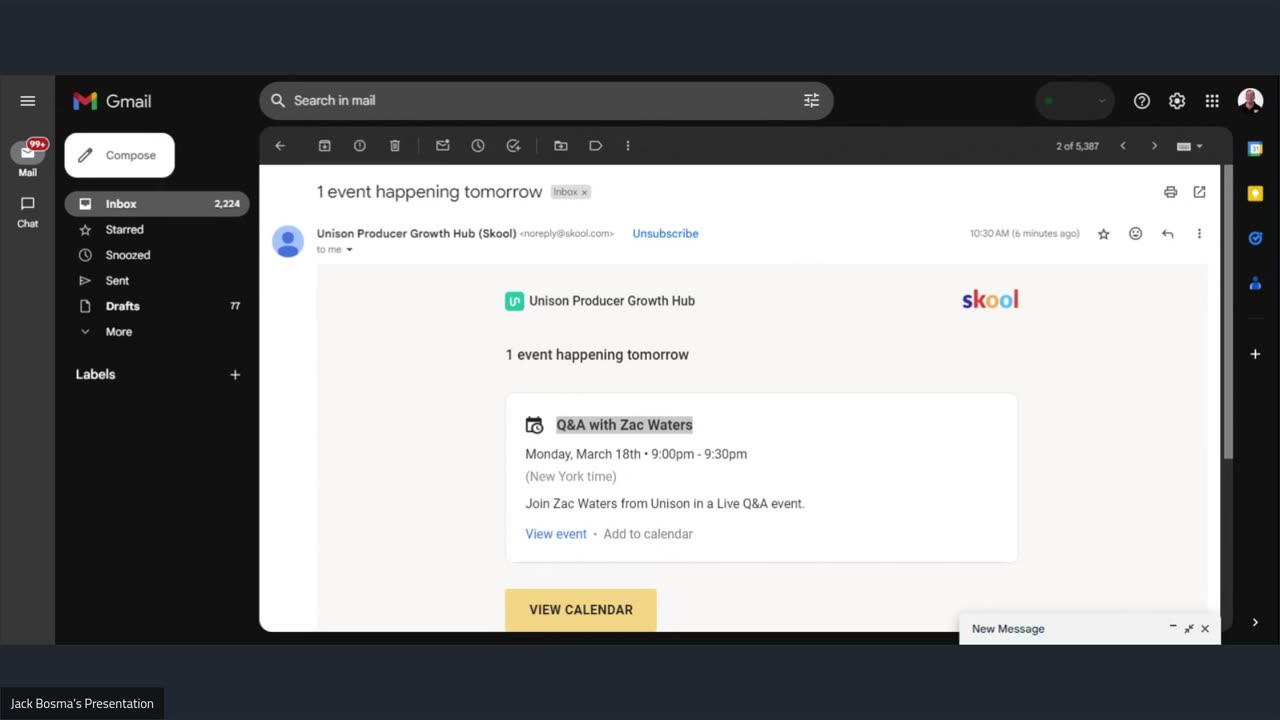The height and width of the screenshot is (720, 1280).
Task: Open the main menu hamburger icon
Action: (x=27, y=101)
